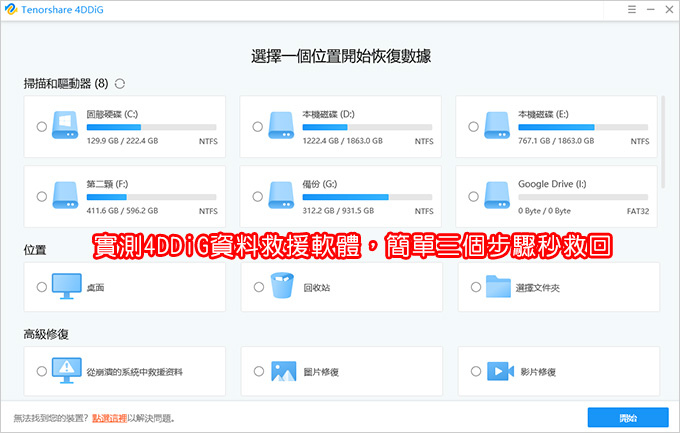Click the "312.2 GB / 931.5 GB" text
Viewport: 680px width, 433px height.
point(338,211)
